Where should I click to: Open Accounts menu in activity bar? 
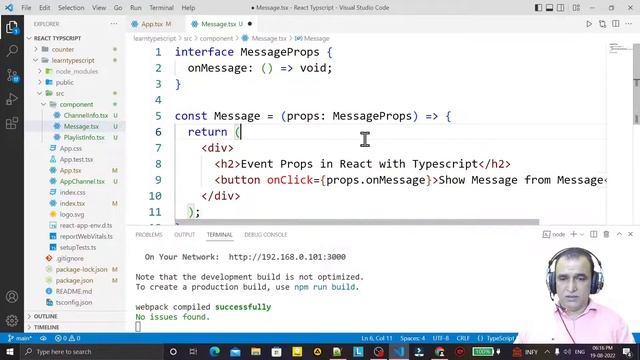click(12, 296)
